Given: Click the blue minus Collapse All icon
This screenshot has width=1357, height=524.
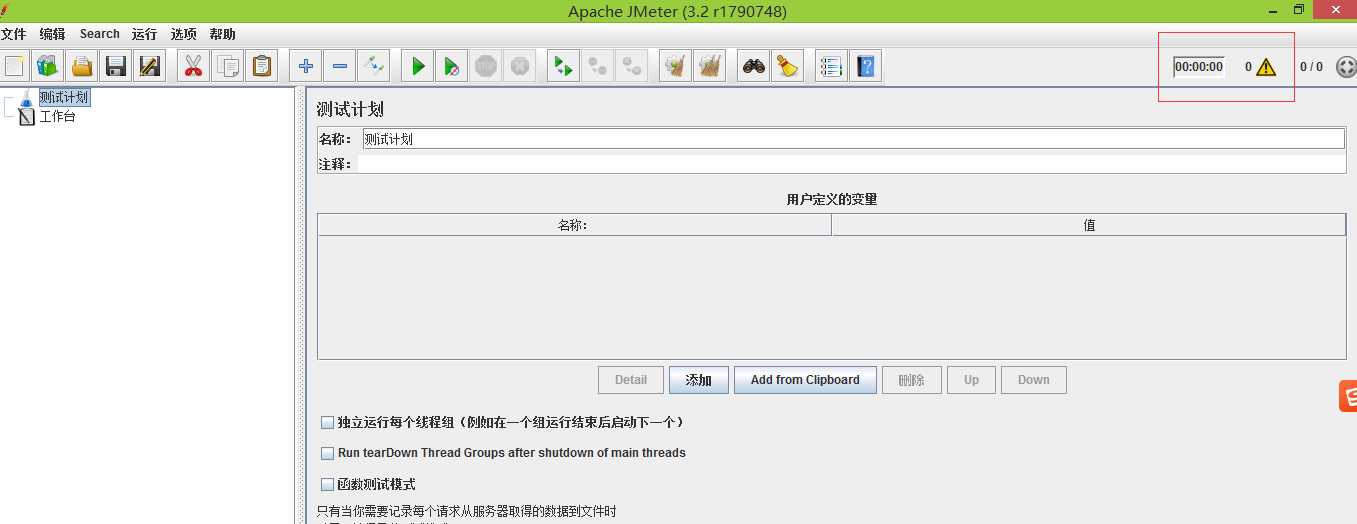Looking at the screenshot, I should 340,67.
